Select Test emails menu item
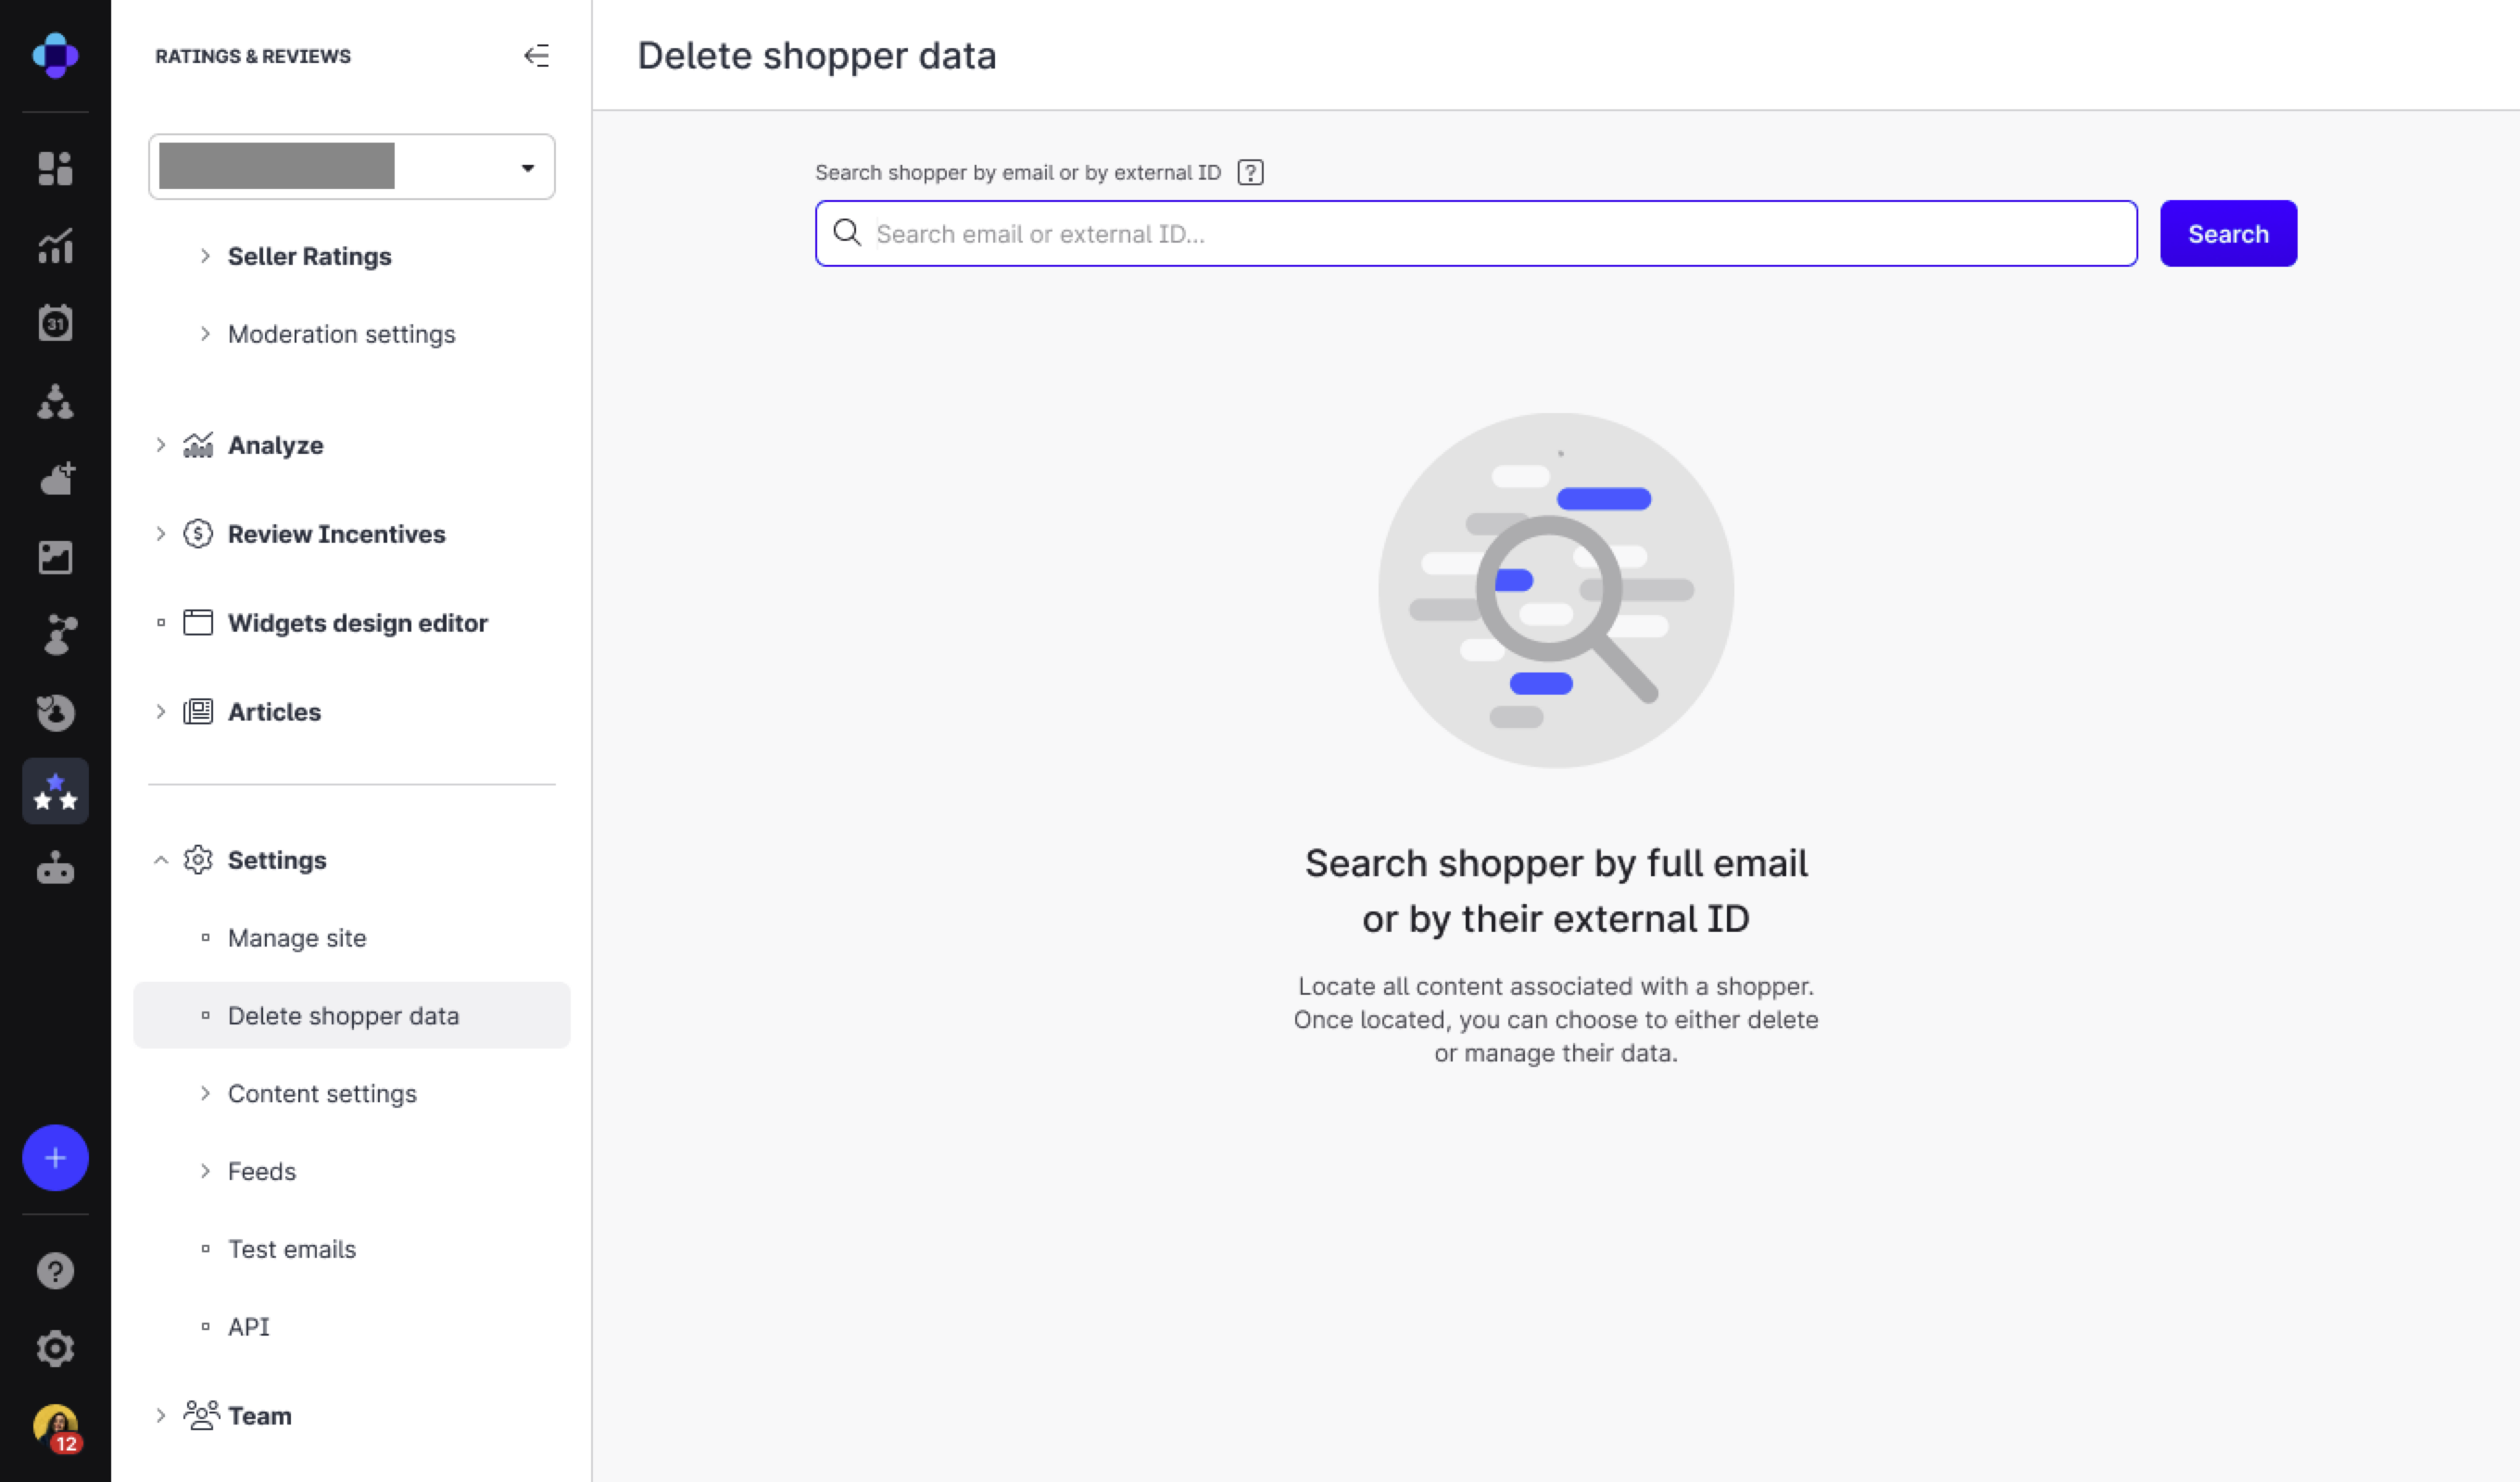The image size is (2520, 1482). [x=291, y=1249]
